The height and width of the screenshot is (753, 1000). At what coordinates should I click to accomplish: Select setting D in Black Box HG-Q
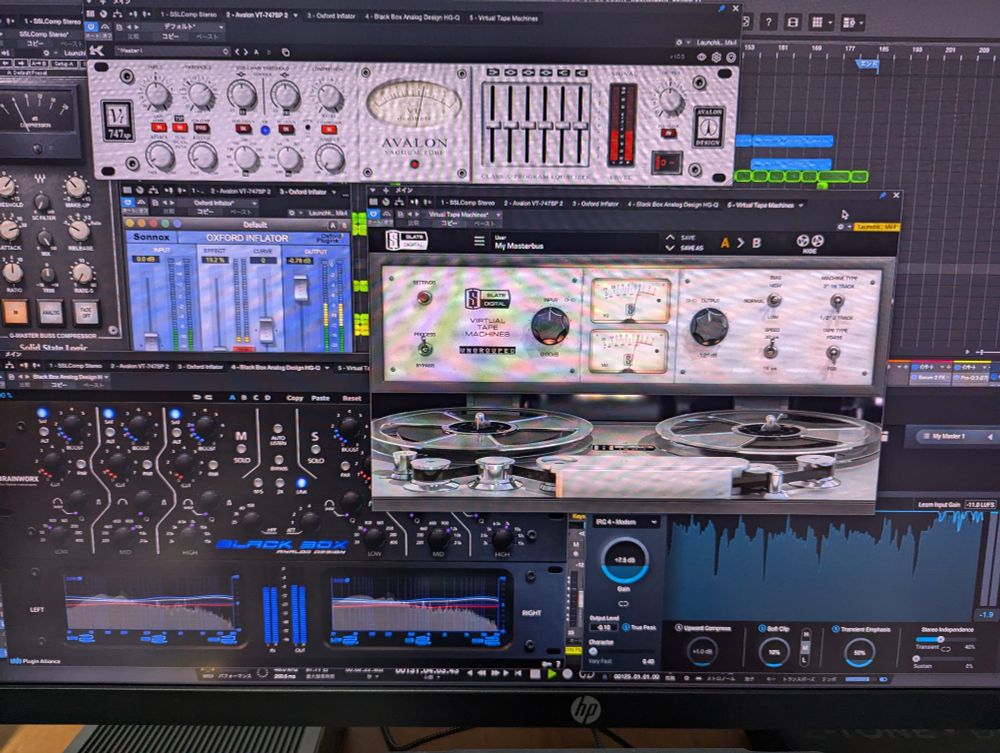click(268, 397)
